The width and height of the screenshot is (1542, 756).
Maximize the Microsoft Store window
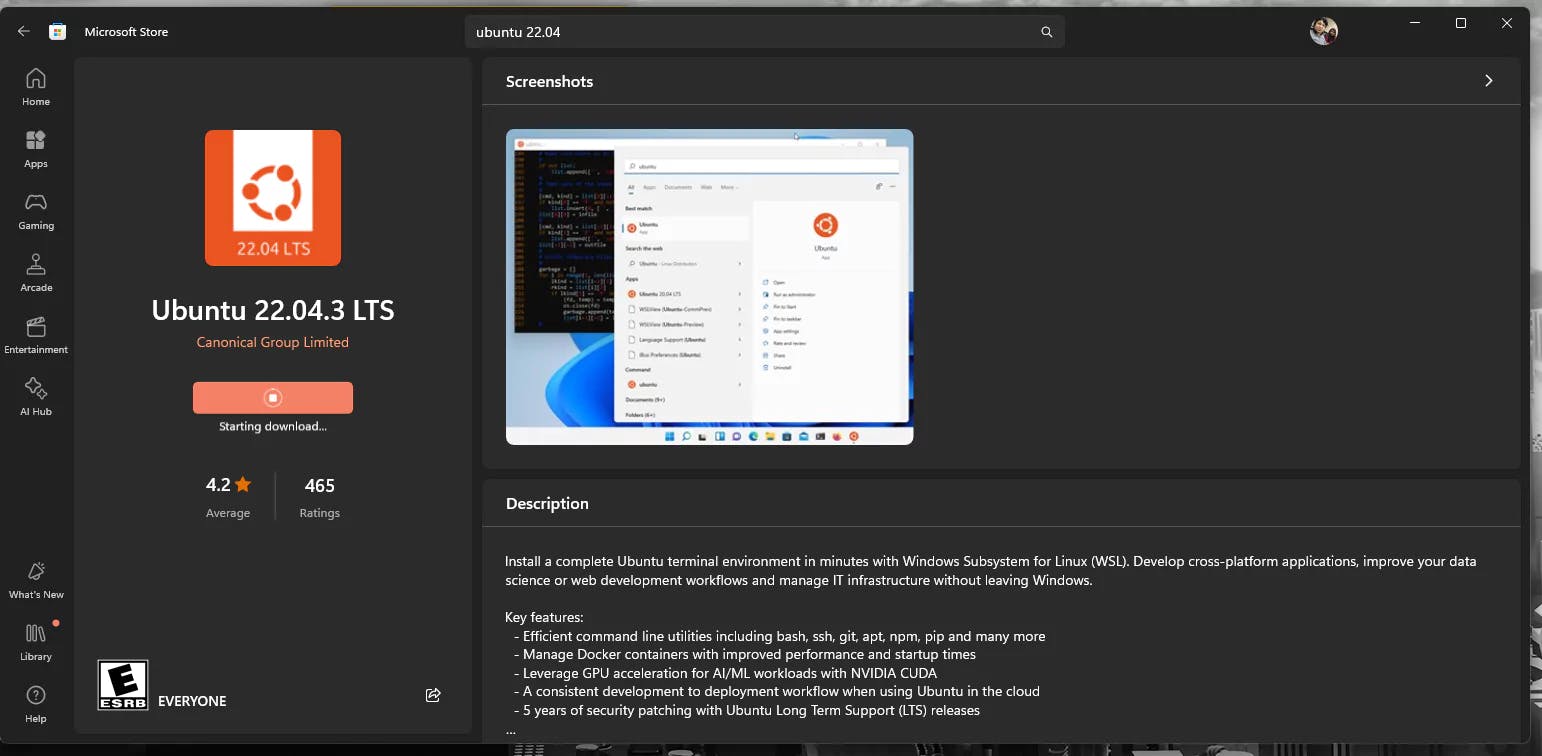pos(1461,23)
